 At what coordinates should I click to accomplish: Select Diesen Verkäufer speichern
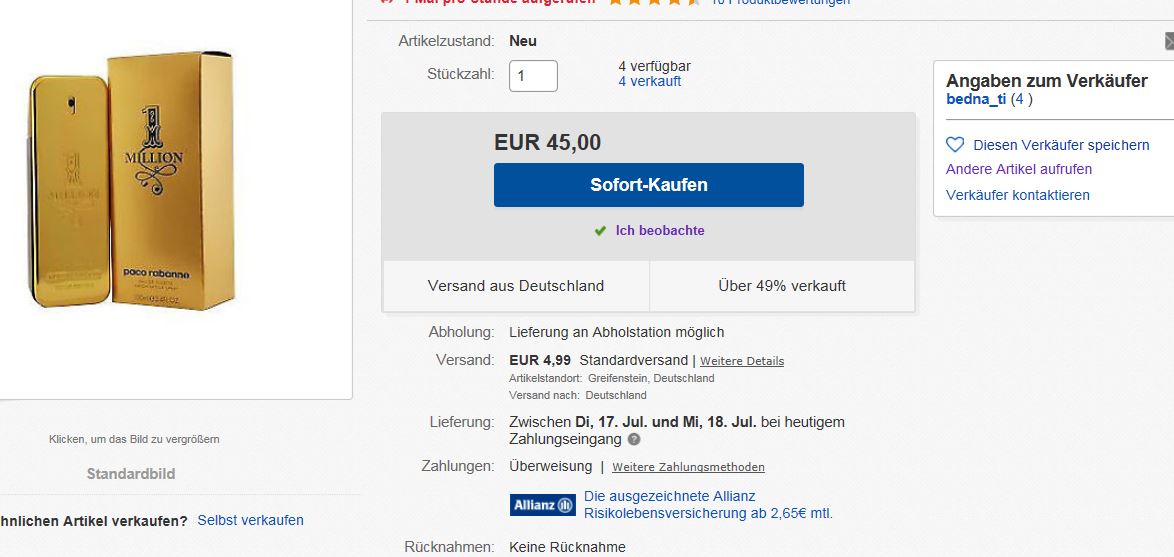tap(1061, 145)
